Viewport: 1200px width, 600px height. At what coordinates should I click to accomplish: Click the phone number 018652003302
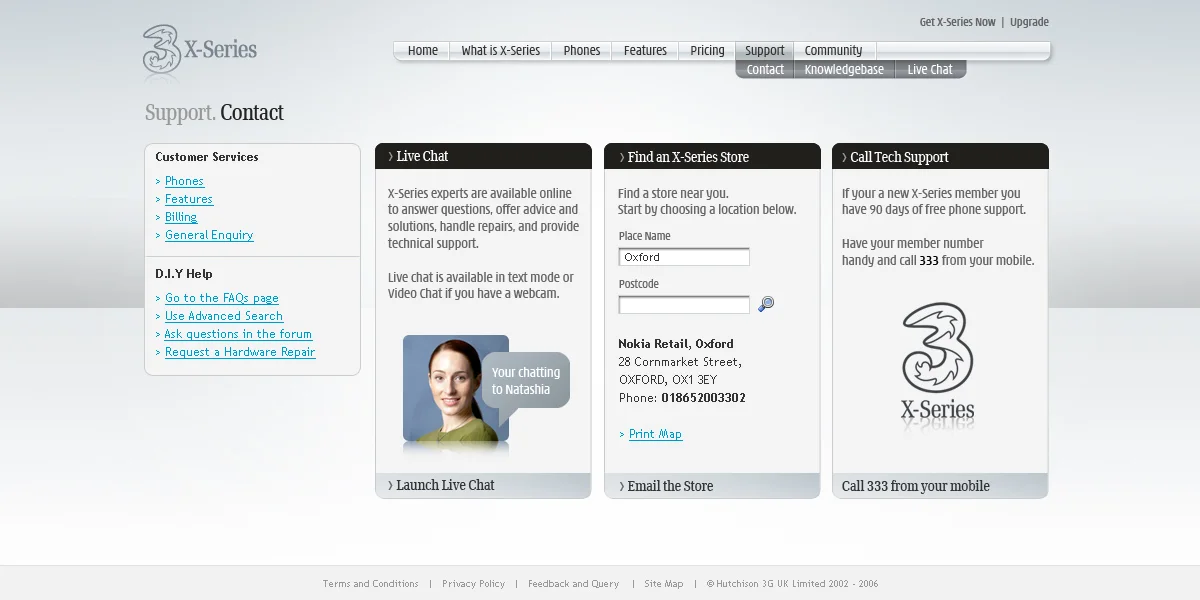[x=703, y=398]
